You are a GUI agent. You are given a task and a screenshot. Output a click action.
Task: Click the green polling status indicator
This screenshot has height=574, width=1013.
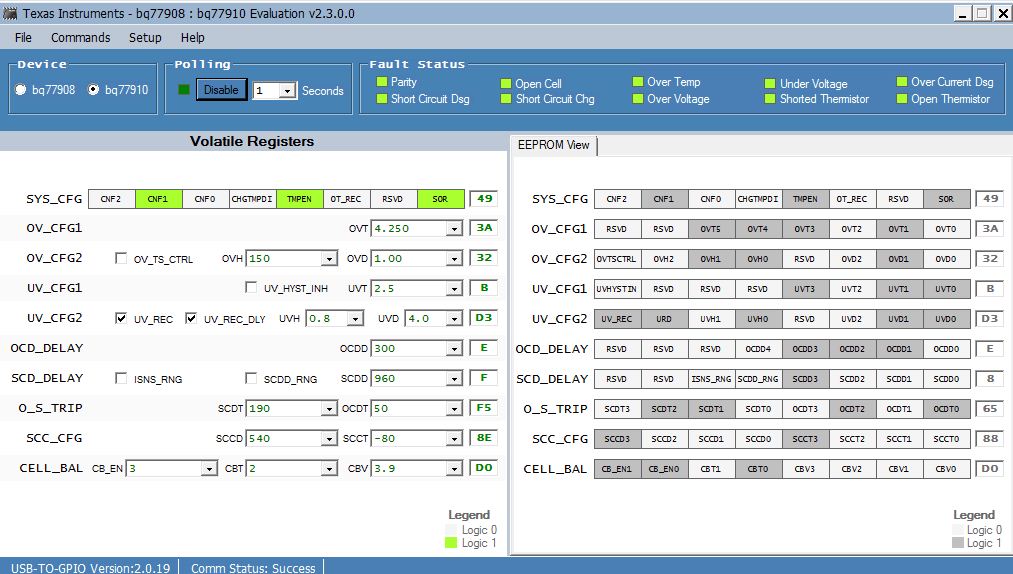coord(183,89)
